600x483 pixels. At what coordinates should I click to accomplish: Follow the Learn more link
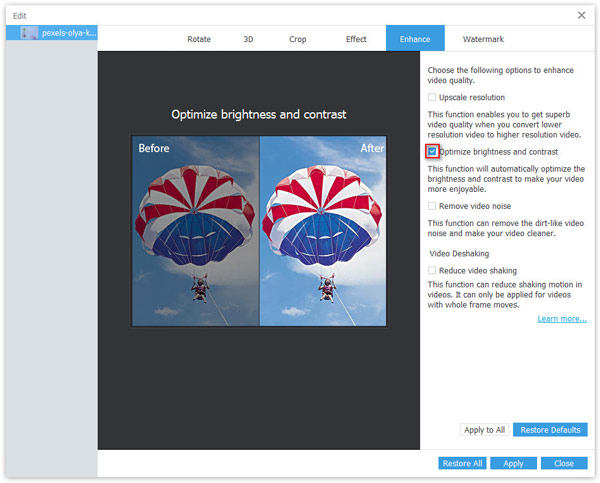click(562, 319)
